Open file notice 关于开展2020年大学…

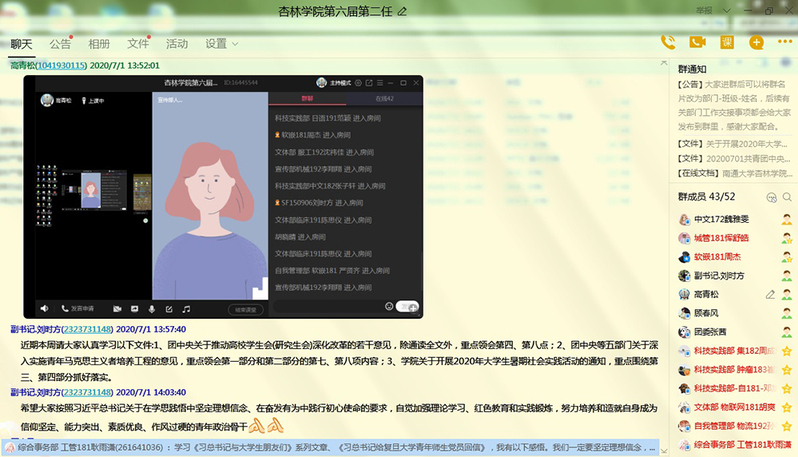click(x=734, y=144)
